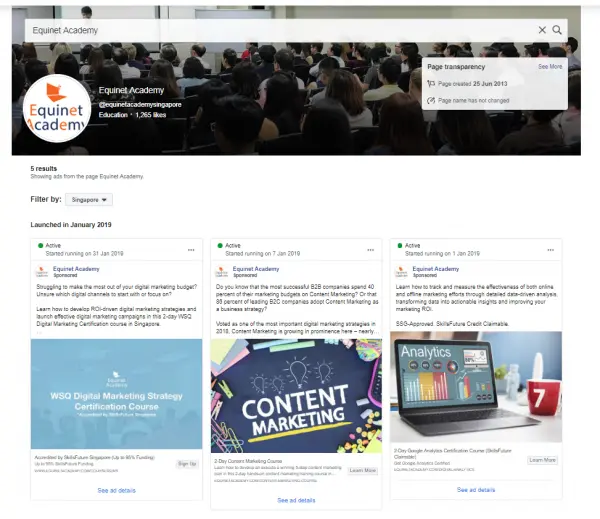The width and height of the screenshot is (600, 519).
Task: Click green Active status dot on 1 Jan ad
Action: (400, 245)
